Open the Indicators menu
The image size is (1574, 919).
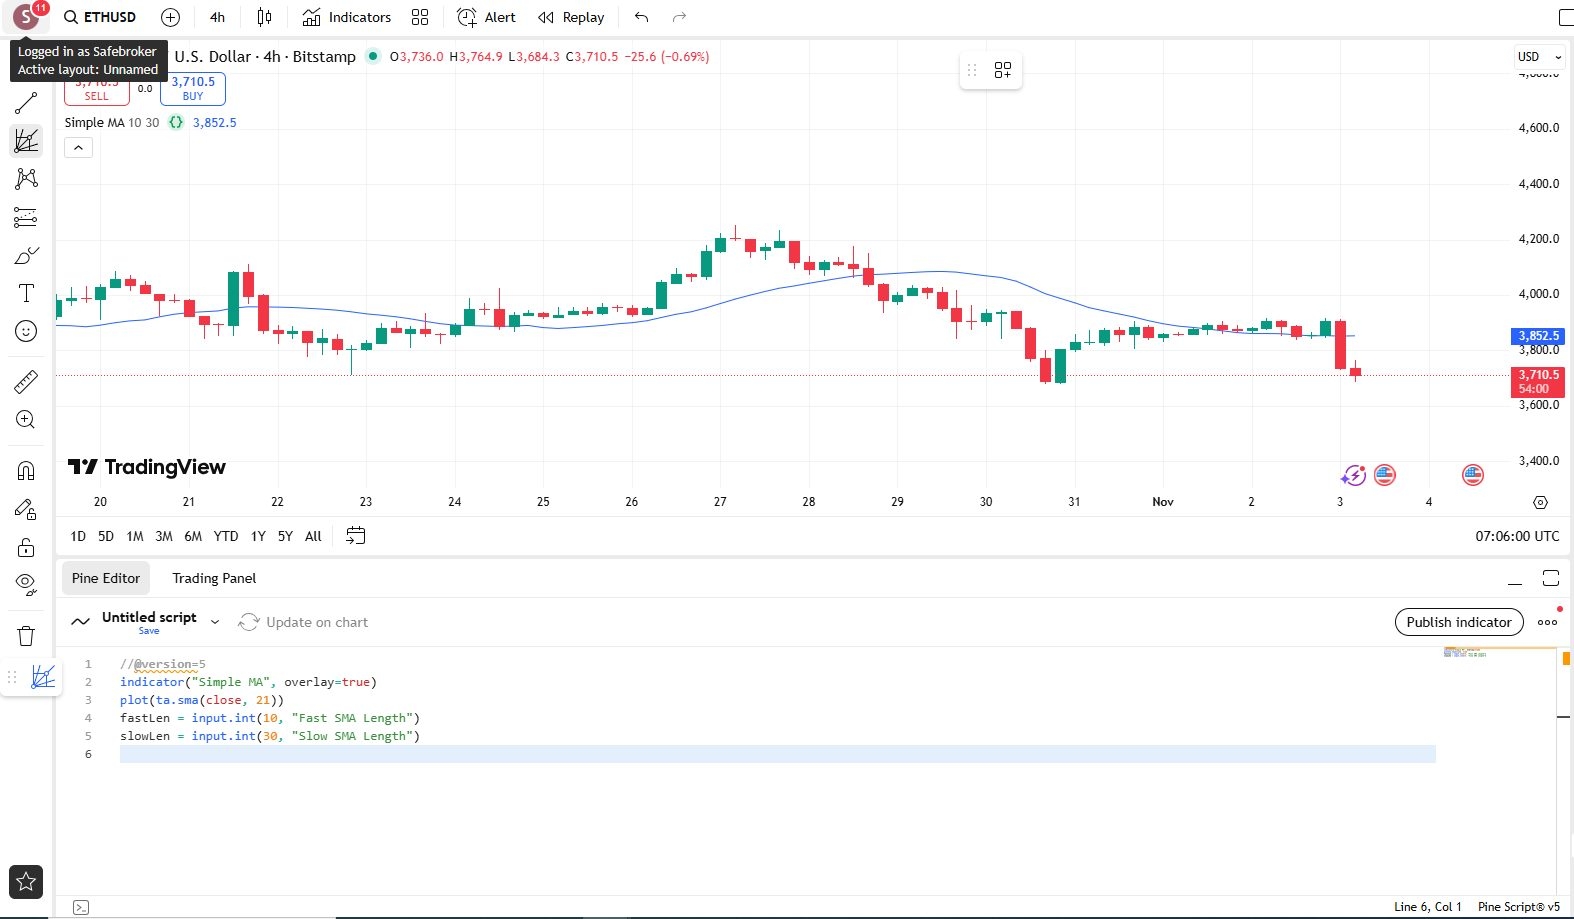pos(347,17)
